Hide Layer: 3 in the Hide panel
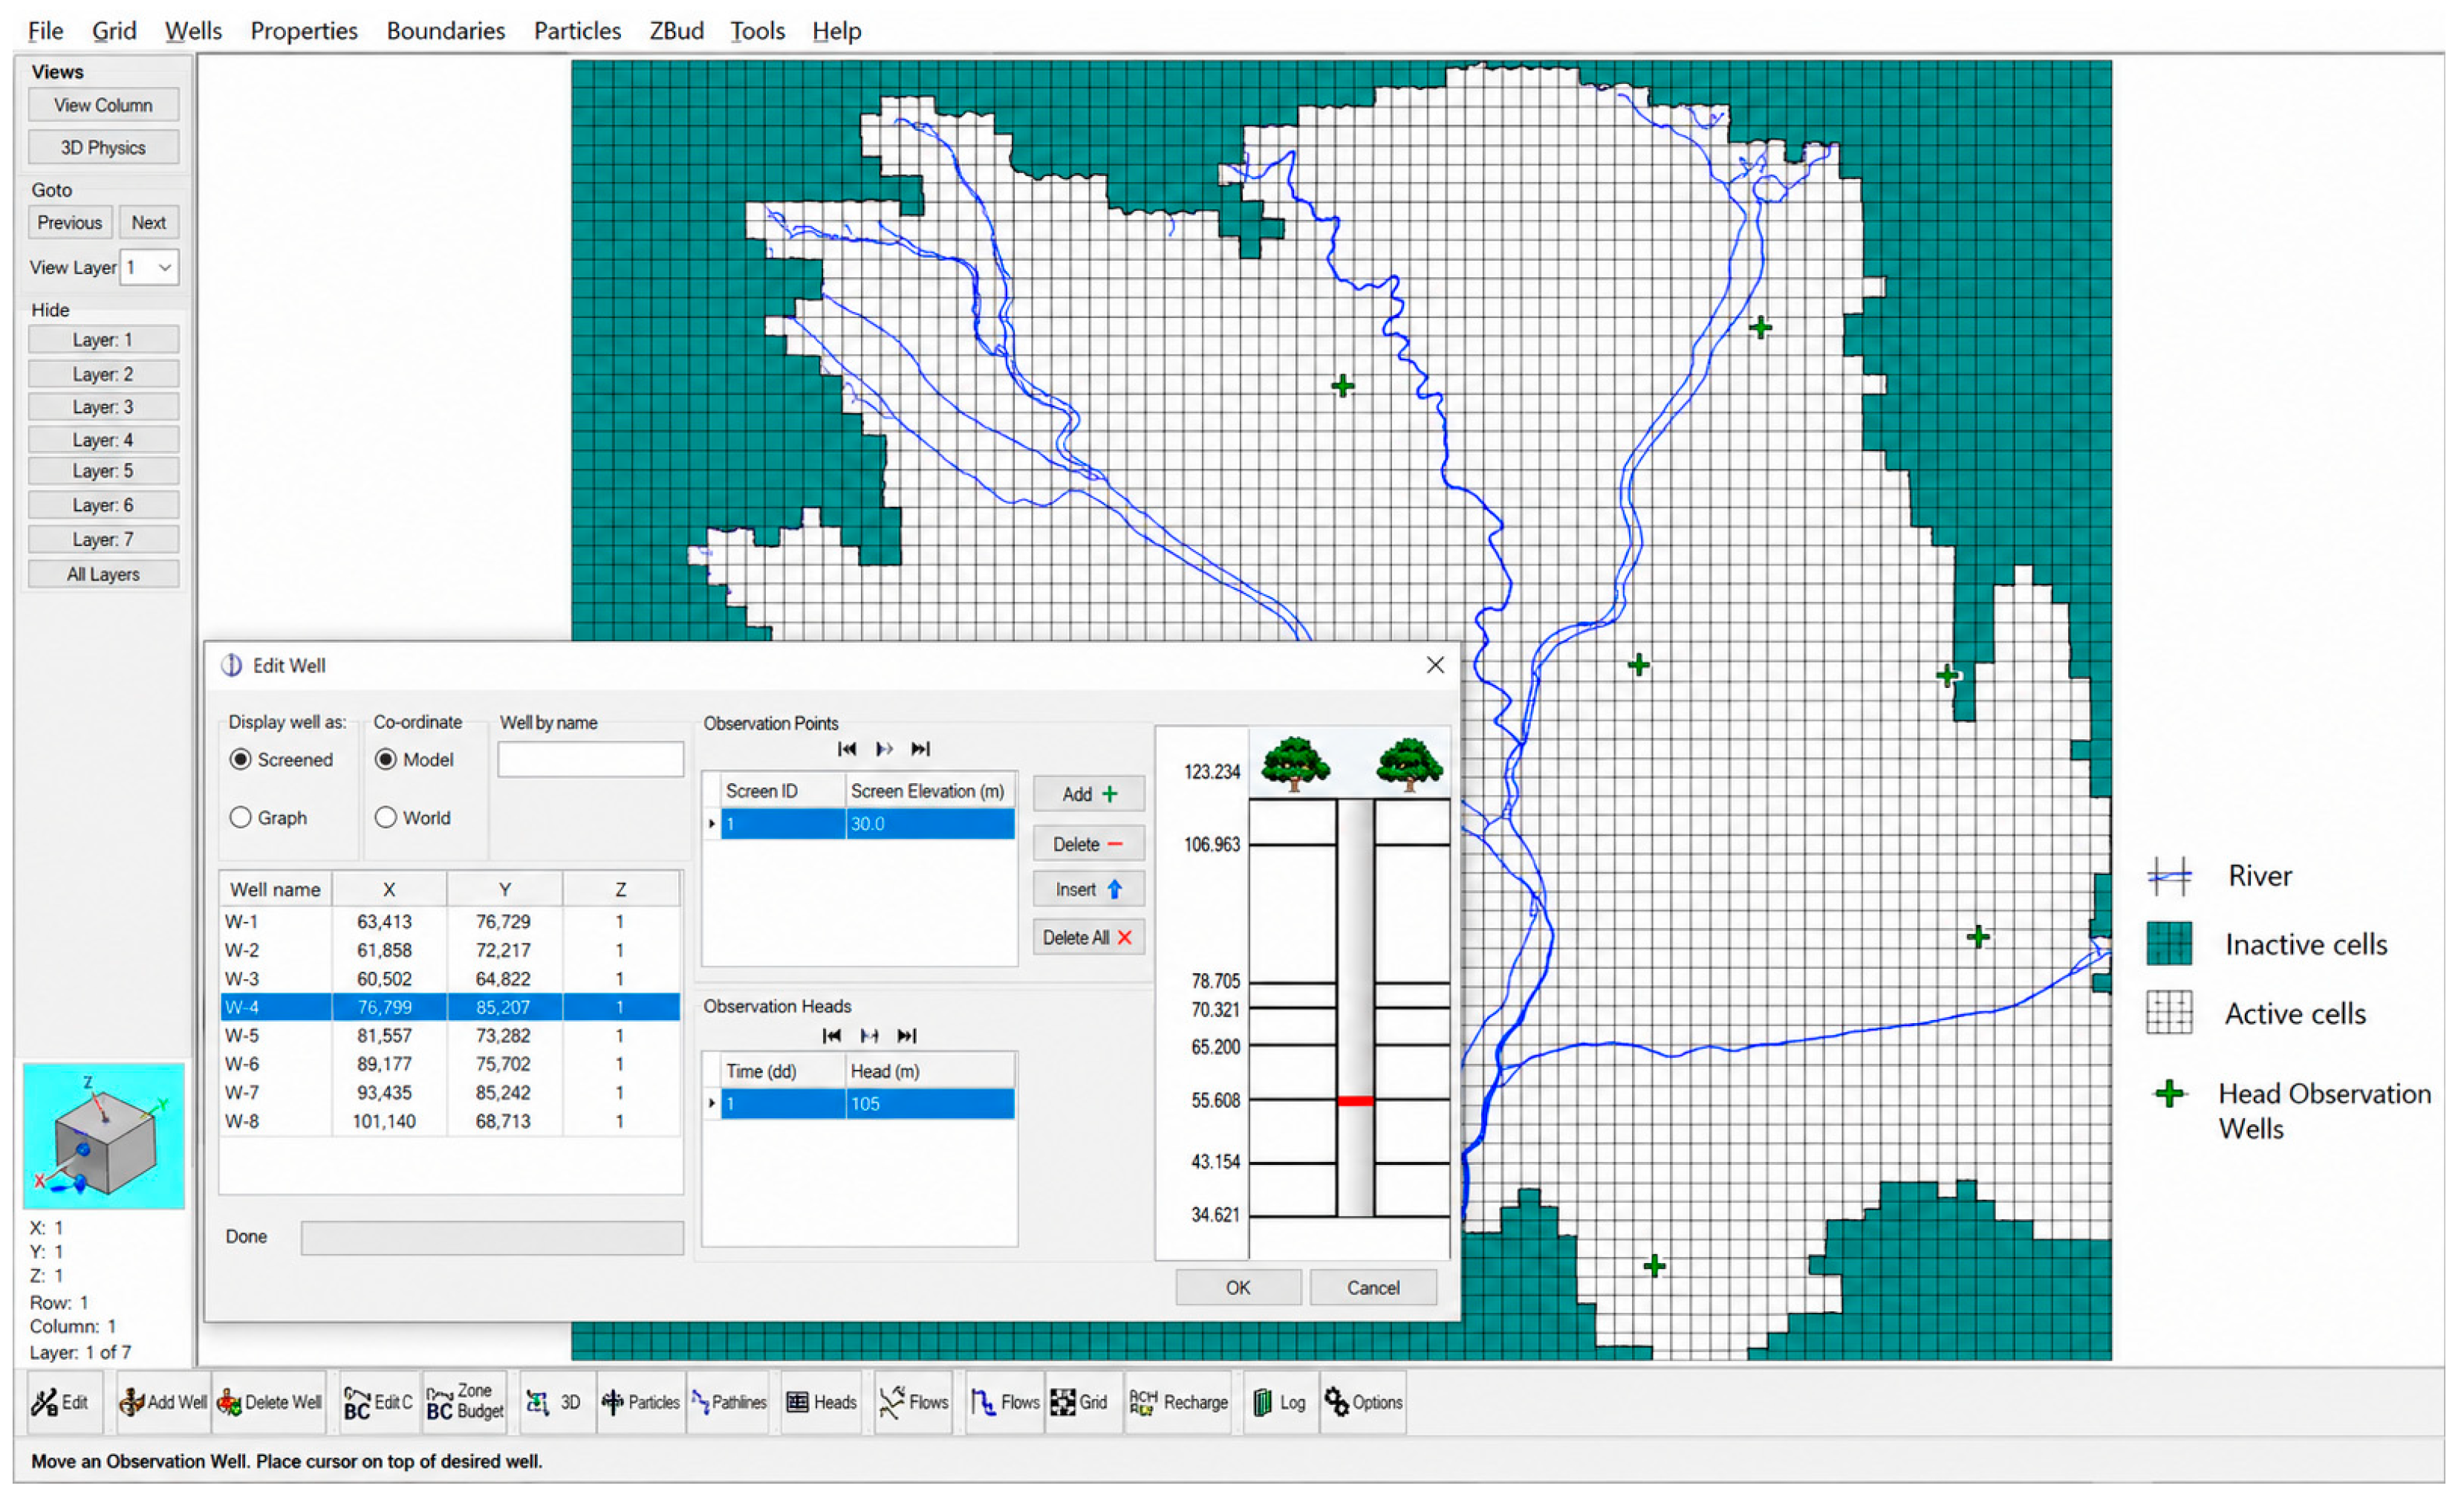This screenshot has height=1503, width=2464. [x=103, y=406]
